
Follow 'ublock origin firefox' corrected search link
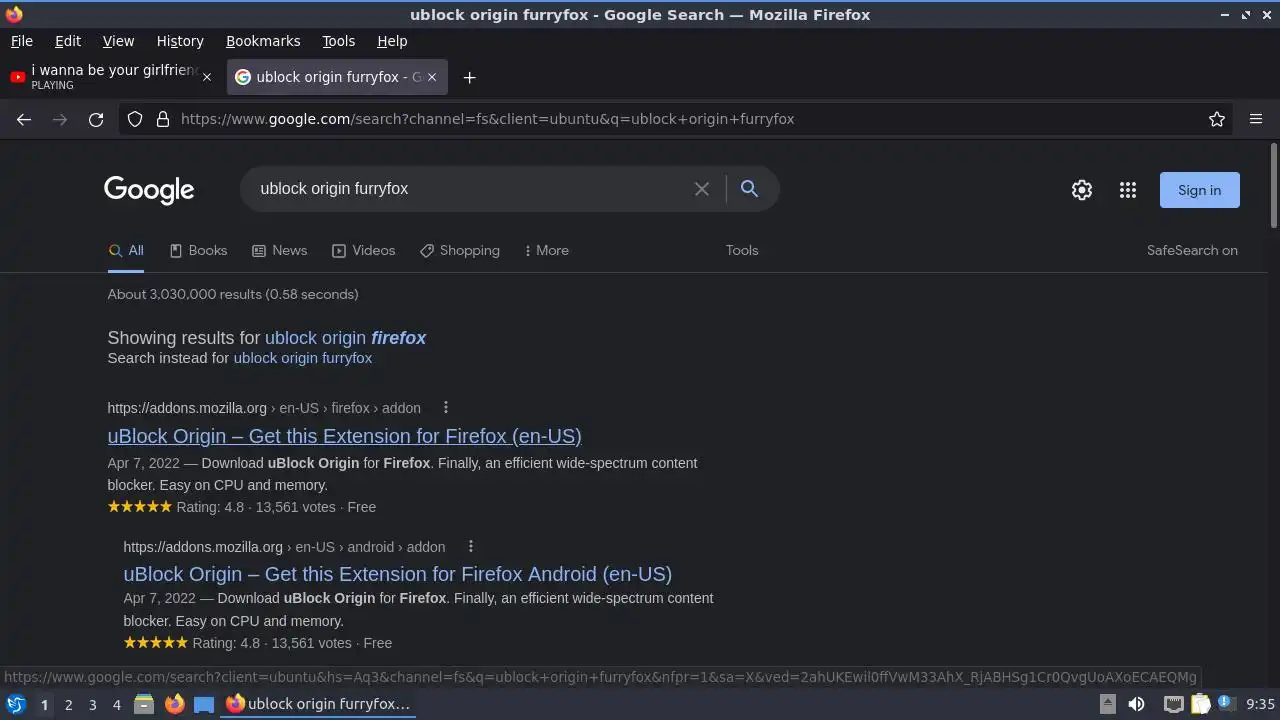tap(345, 338)
